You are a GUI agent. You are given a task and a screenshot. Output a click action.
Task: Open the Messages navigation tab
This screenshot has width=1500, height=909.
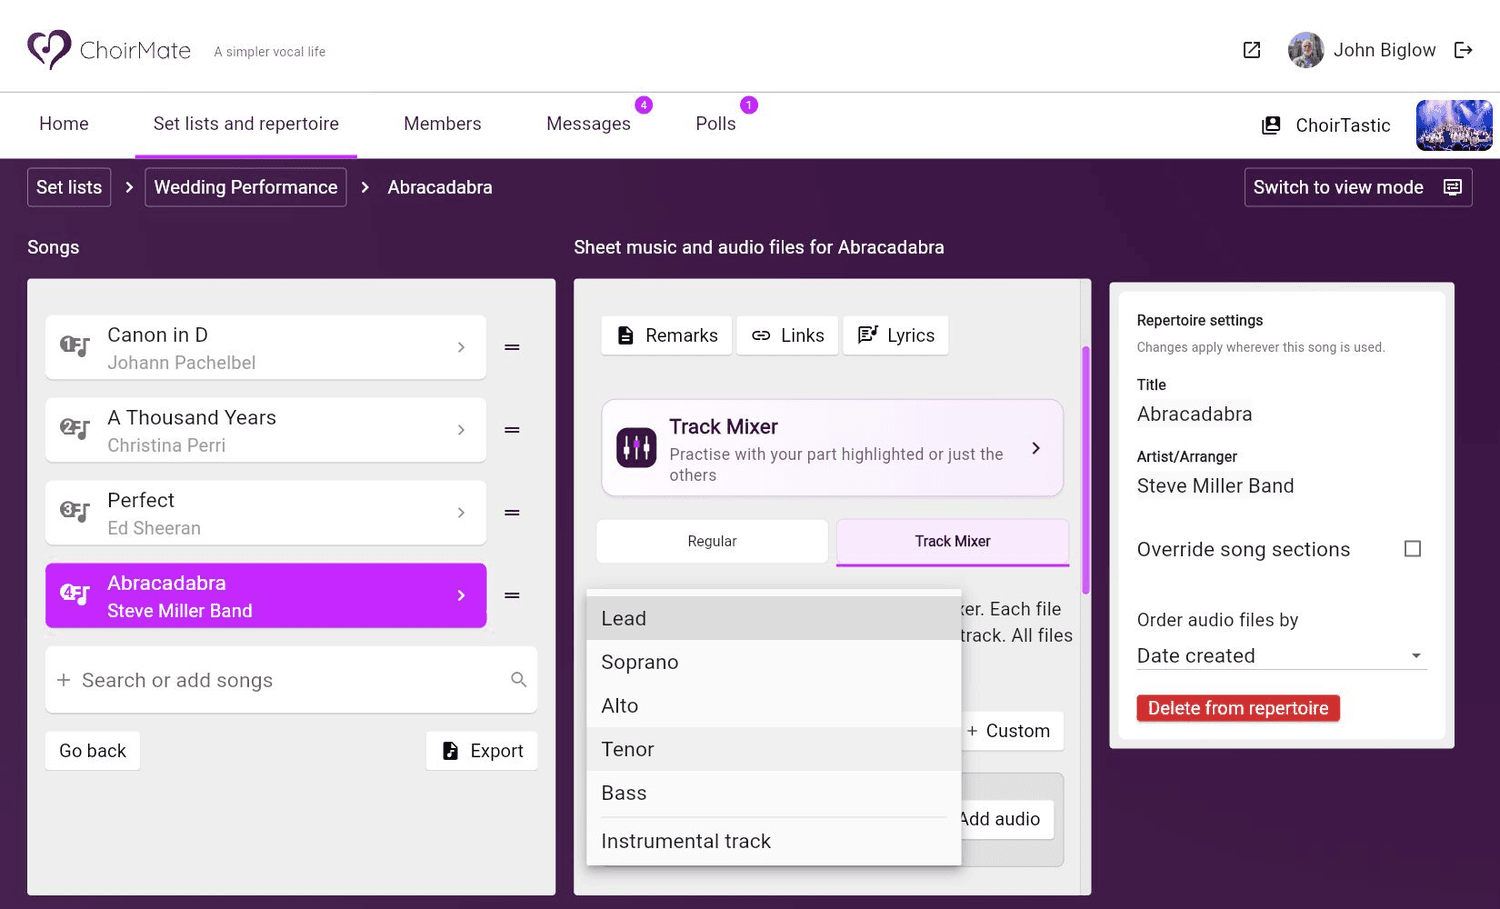(588, 124)
